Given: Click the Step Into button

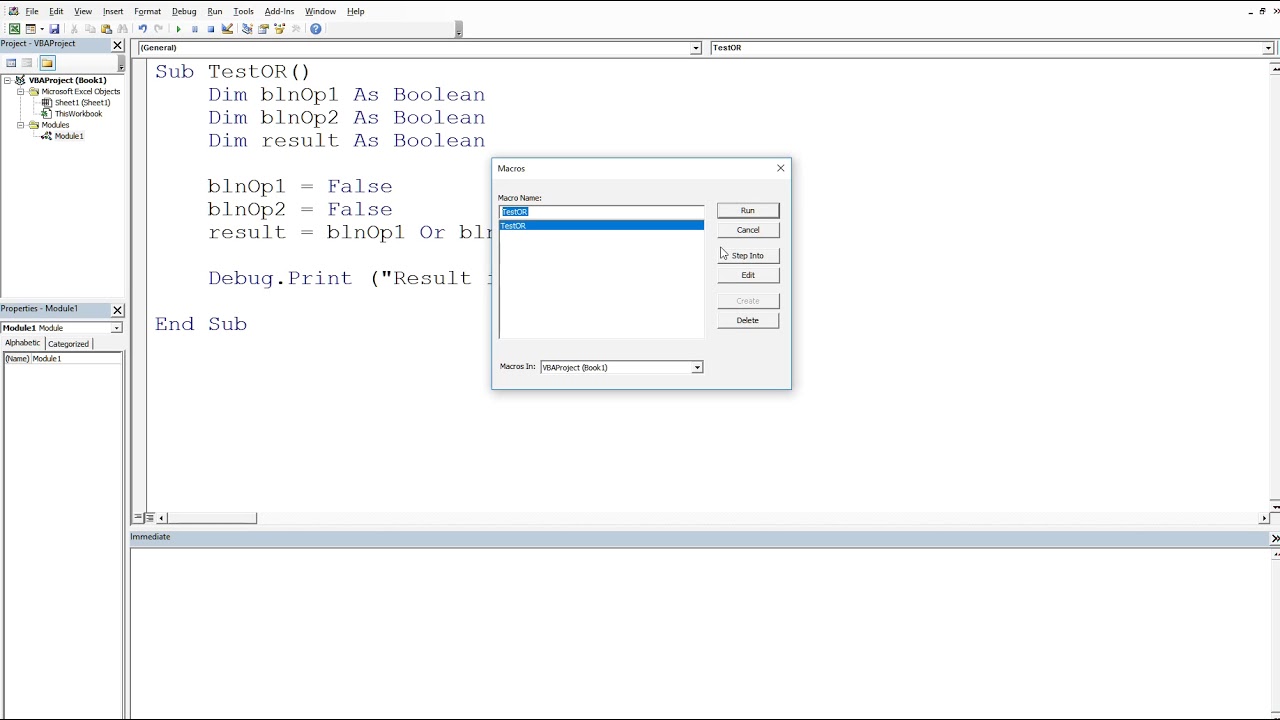Looking at the screenshot, I should click(748, 255).
